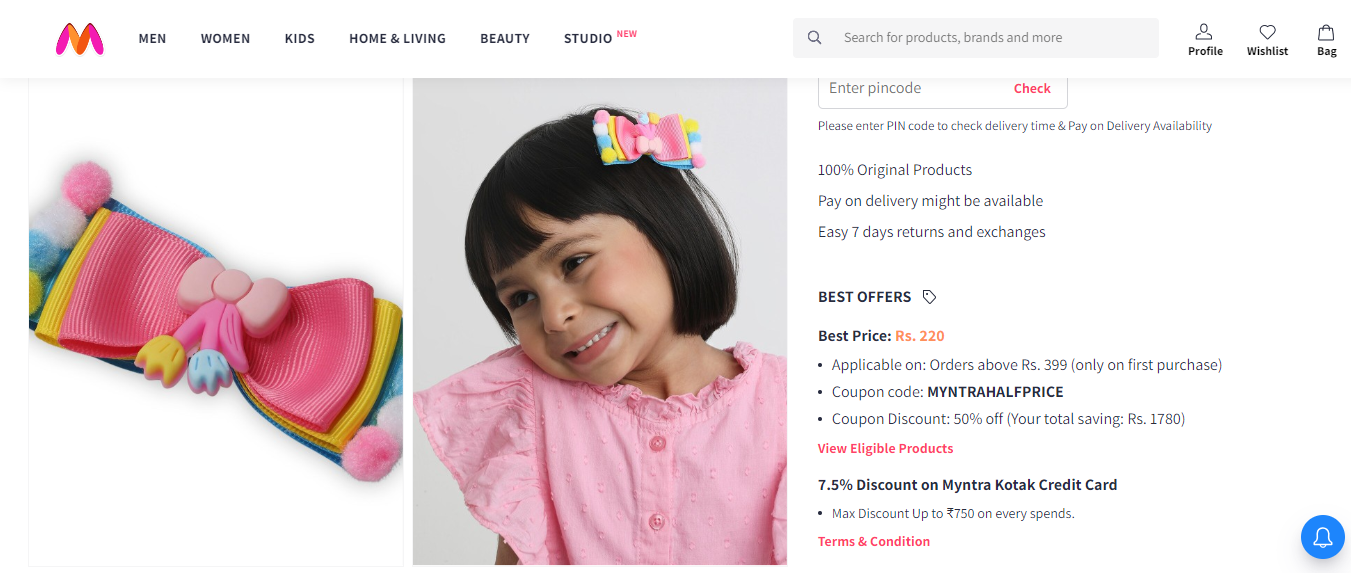Click the search magnifier icon
Screen dimensions: 1351x573
[x=815, y=38]
